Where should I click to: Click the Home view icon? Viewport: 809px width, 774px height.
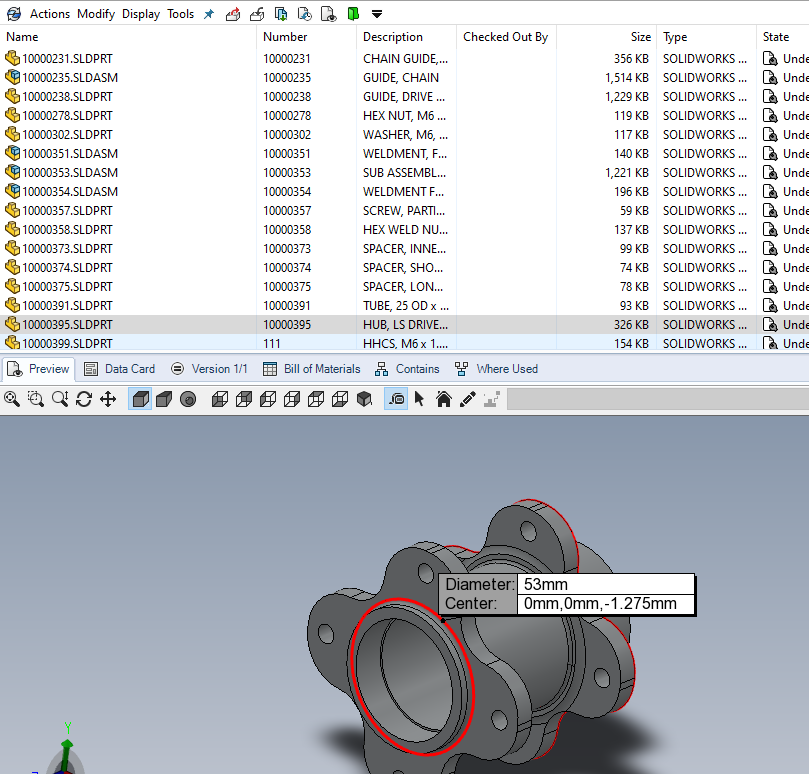pos(444,399)
